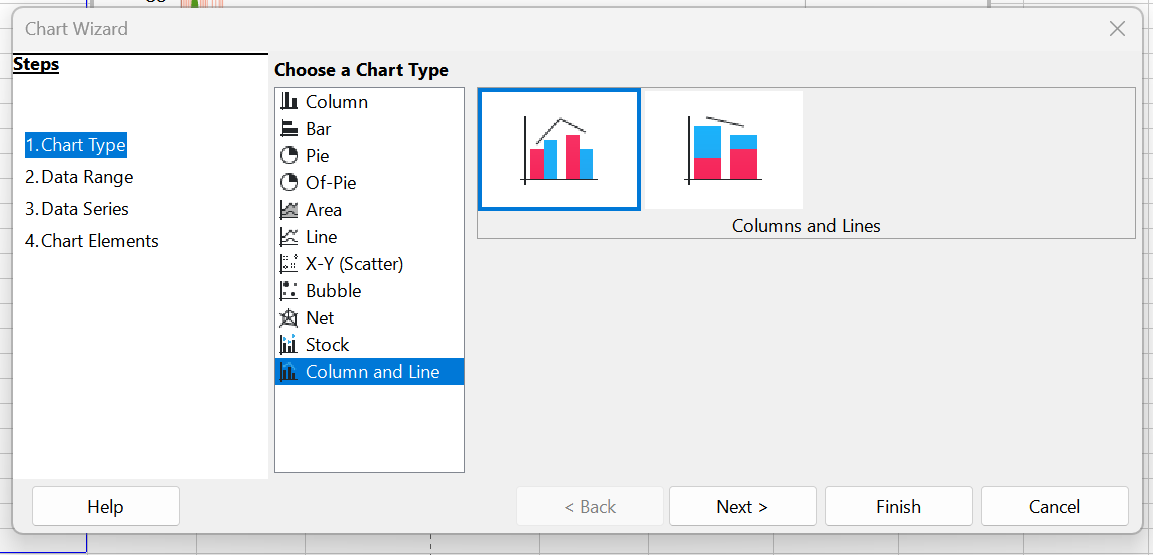Select the Line chart icon
Image resolution: width=1153 pixels, height=555 pixels.
tap(289, 237)
